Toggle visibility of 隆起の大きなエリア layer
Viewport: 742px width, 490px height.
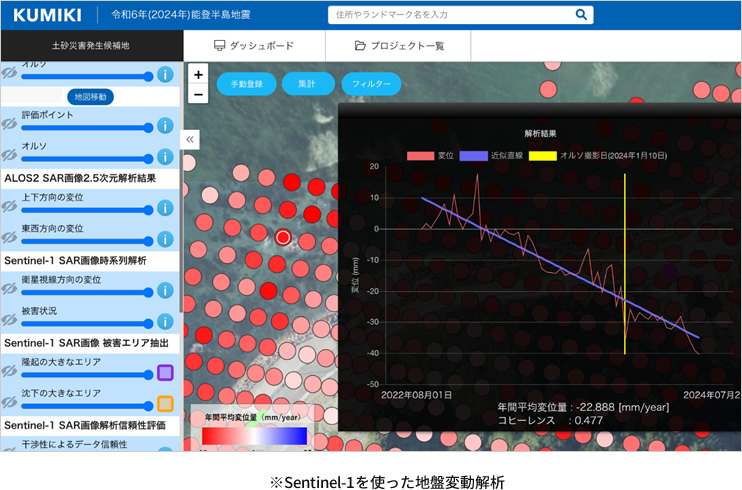click(x=9, y=371)
